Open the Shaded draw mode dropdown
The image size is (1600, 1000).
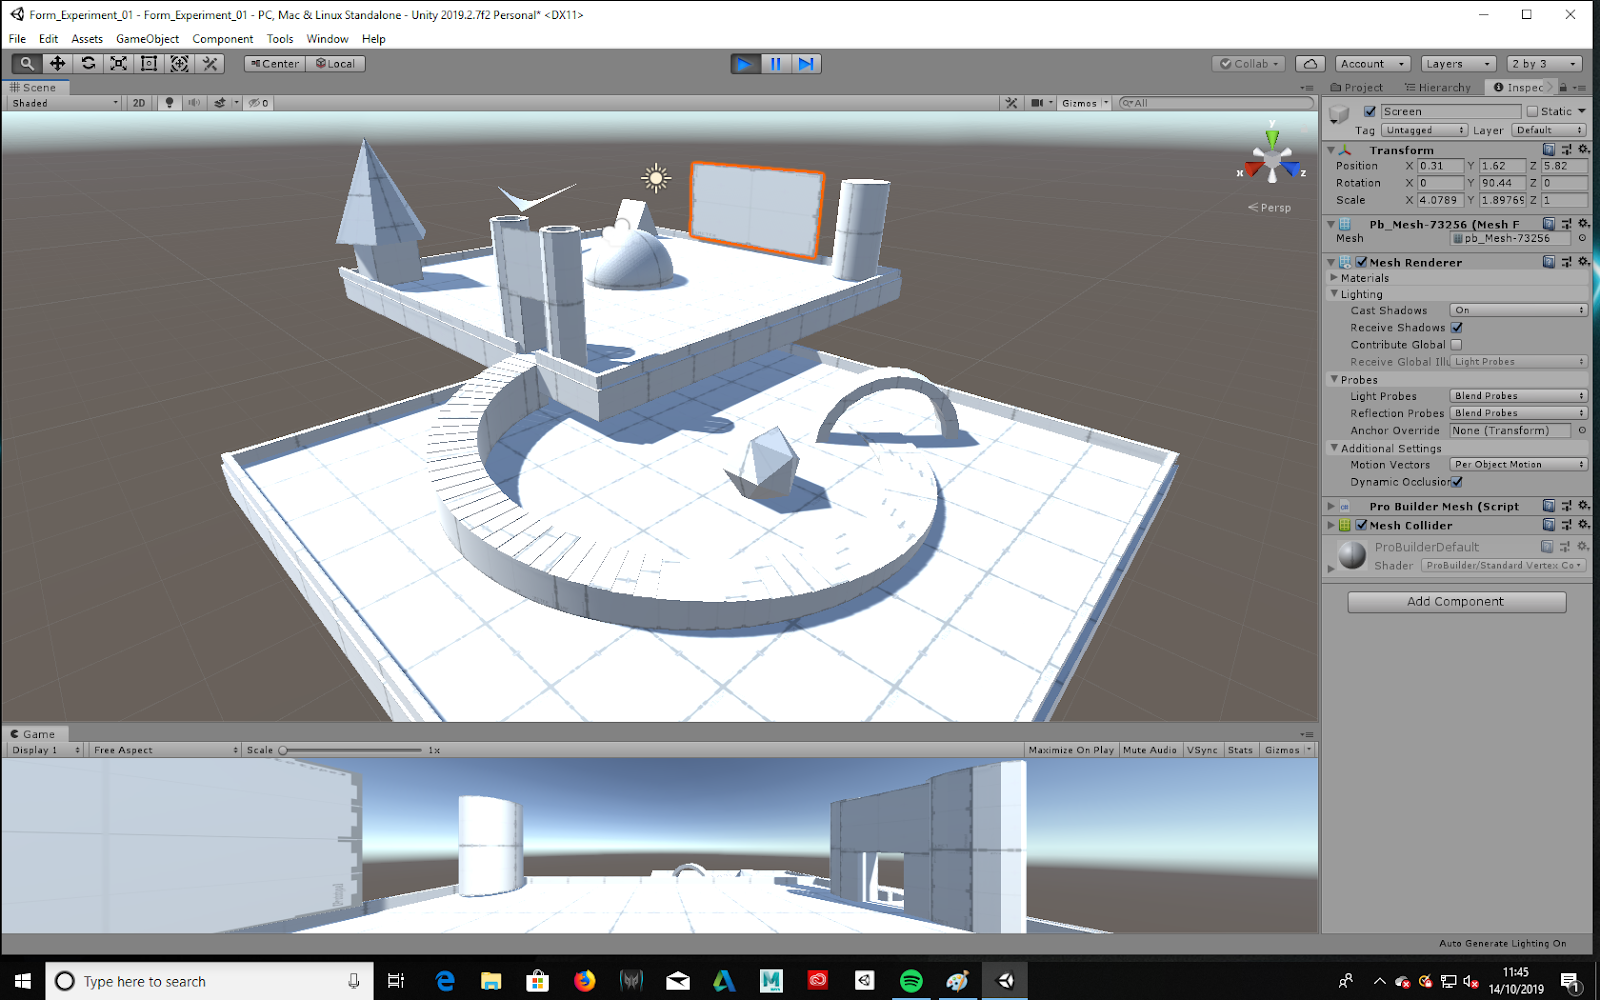point(65,103)
